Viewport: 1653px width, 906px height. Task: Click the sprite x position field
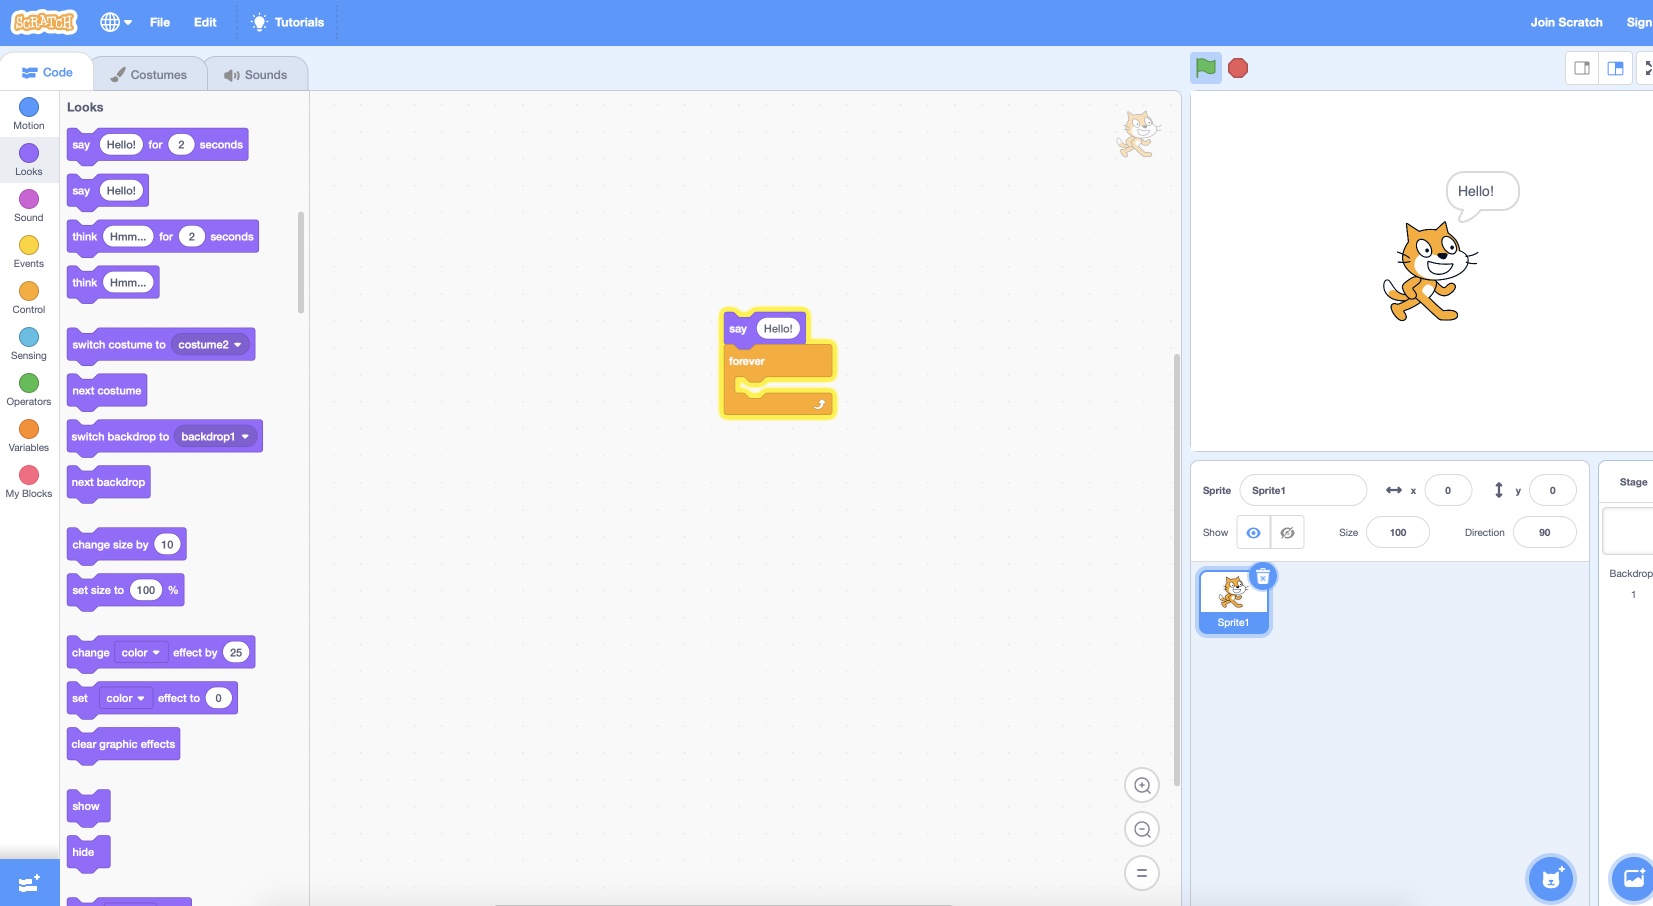pyautogui.click(x=1448, y=490)
